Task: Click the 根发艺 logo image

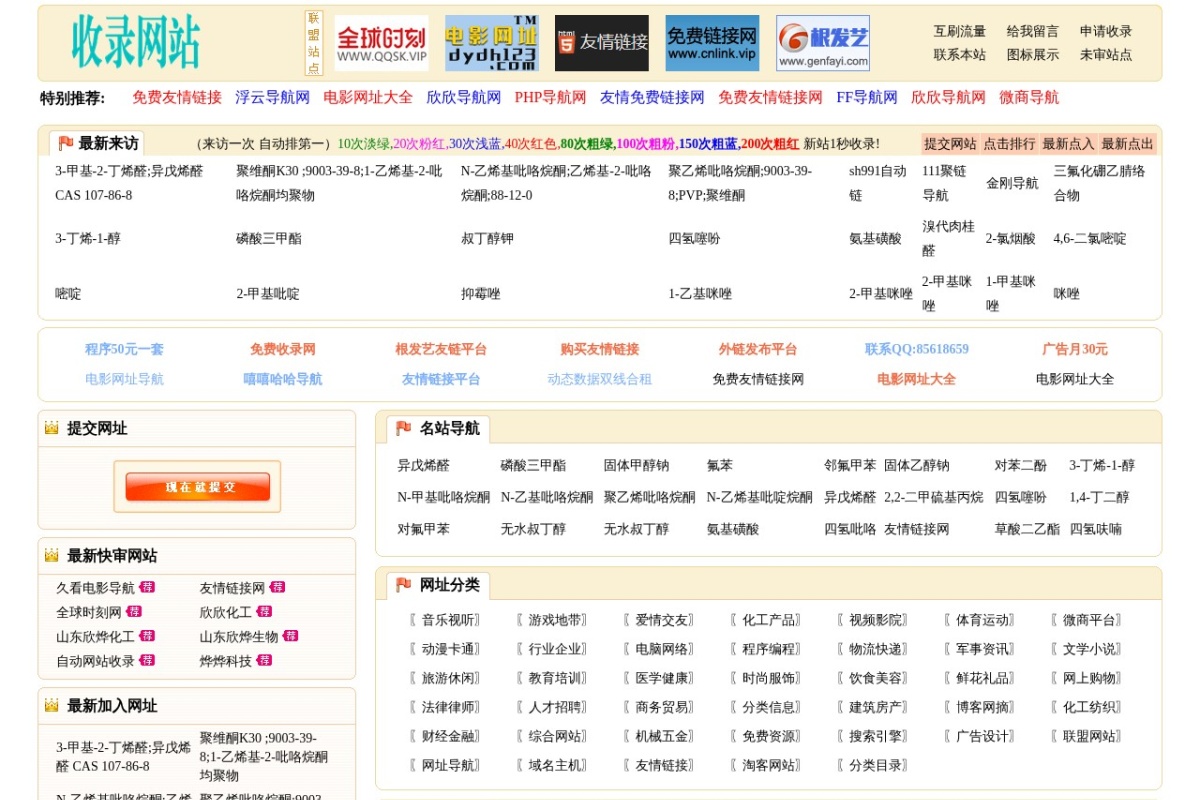Action: coord(820,43)
